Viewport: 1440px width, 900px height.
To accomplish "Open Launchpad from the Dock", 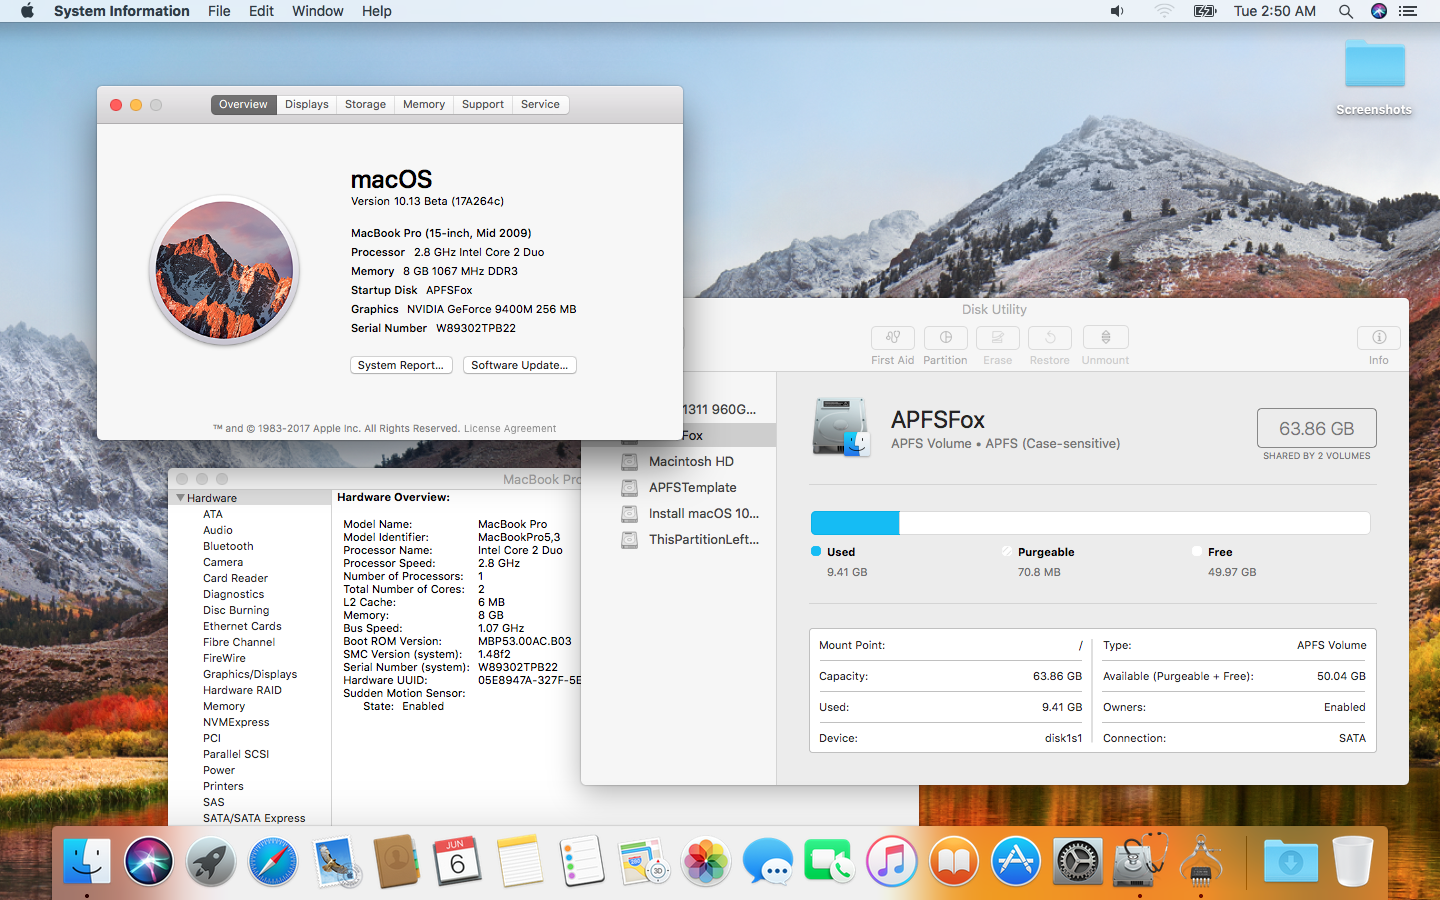I will 211,861.
